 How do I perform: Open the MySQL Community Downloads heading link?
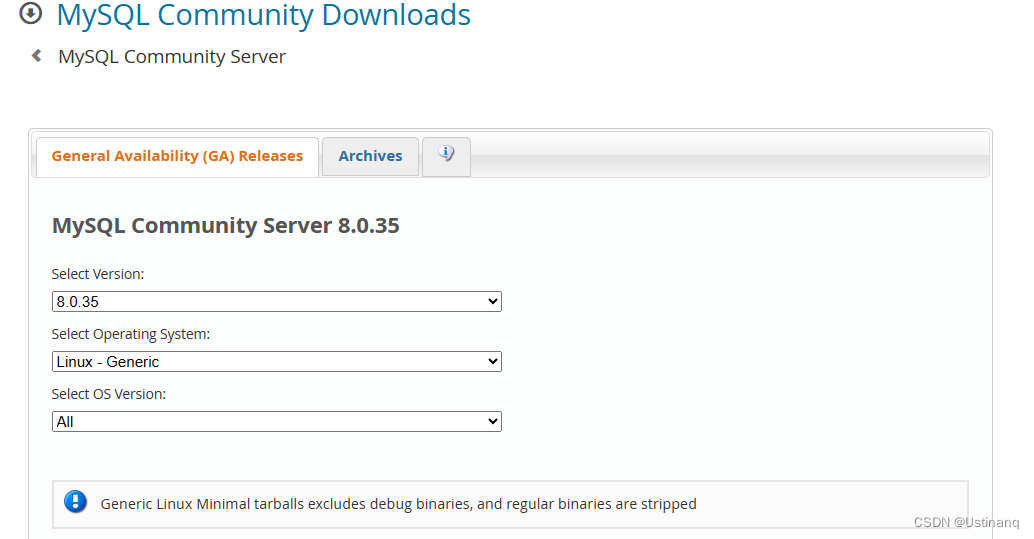(264, 15)
